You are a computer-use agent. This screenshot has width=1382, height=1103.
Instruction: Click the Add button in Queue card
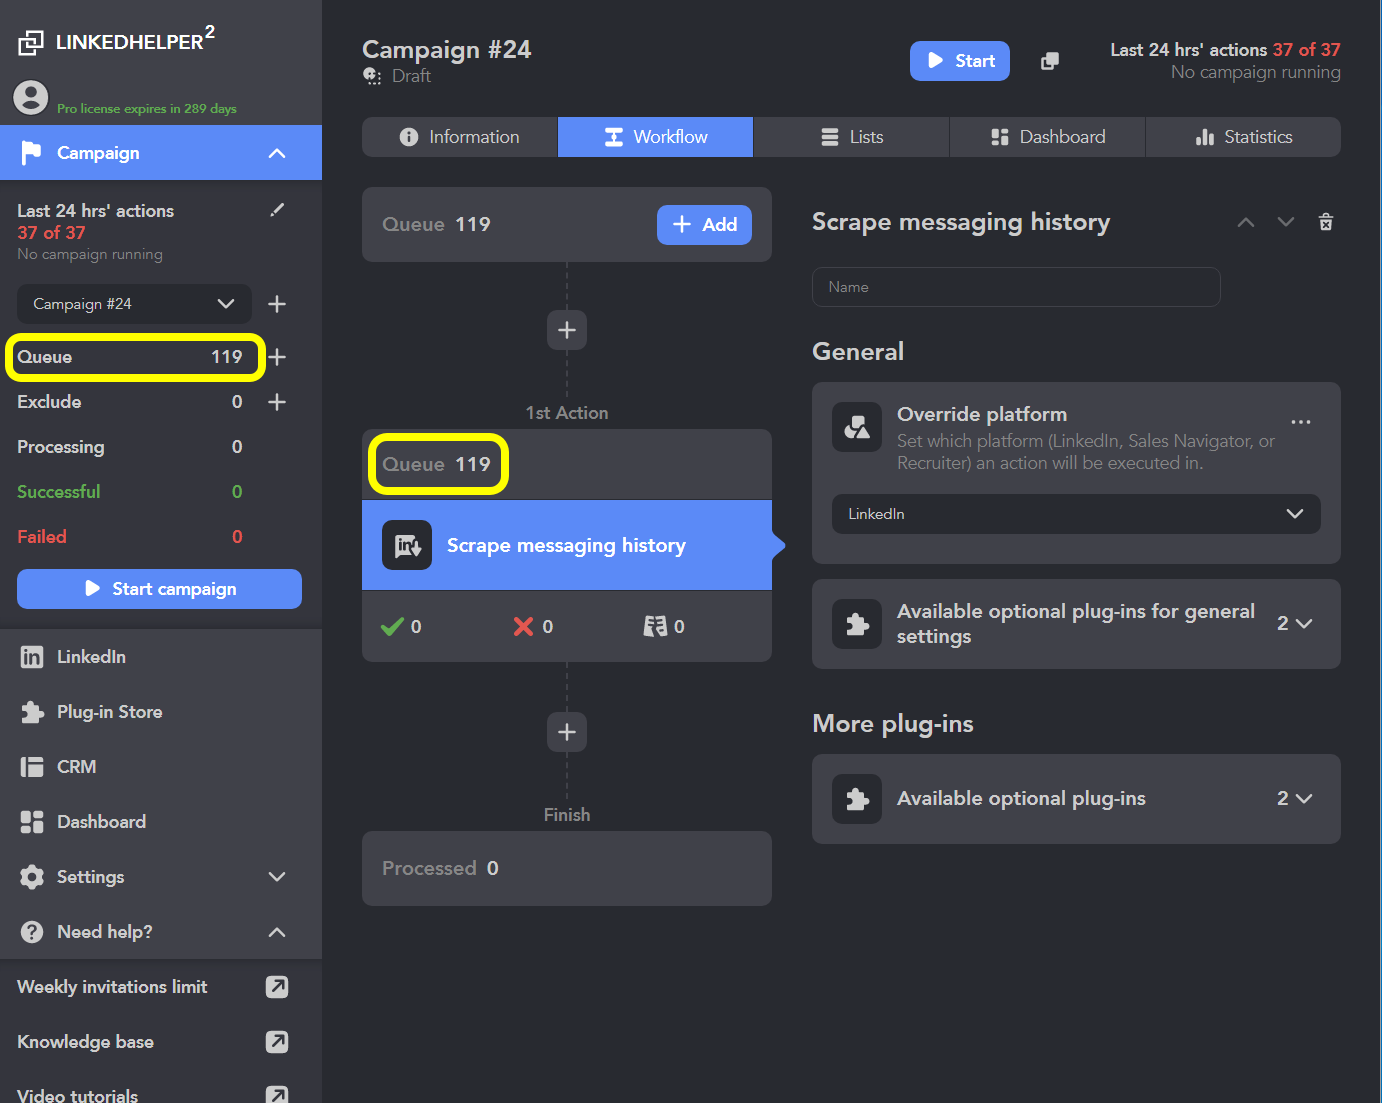pos(705,225)
